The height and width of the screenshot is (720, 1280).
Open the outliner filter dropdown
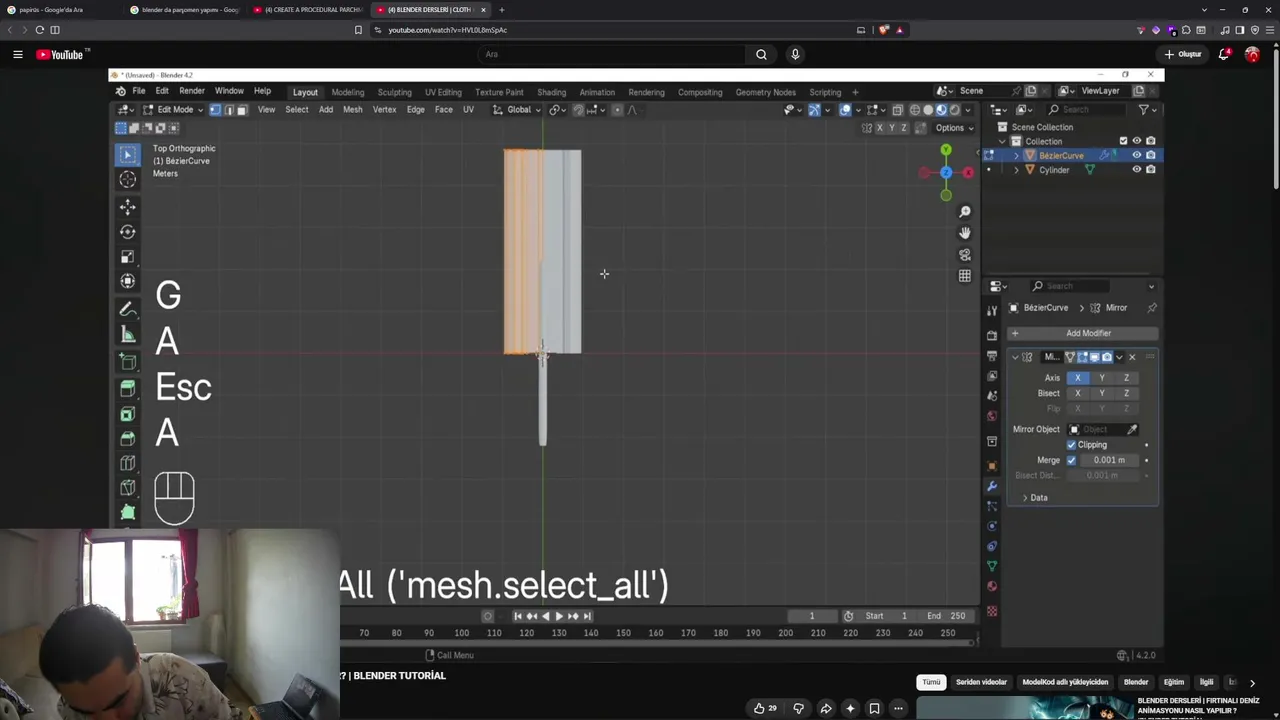[1146, 110]
